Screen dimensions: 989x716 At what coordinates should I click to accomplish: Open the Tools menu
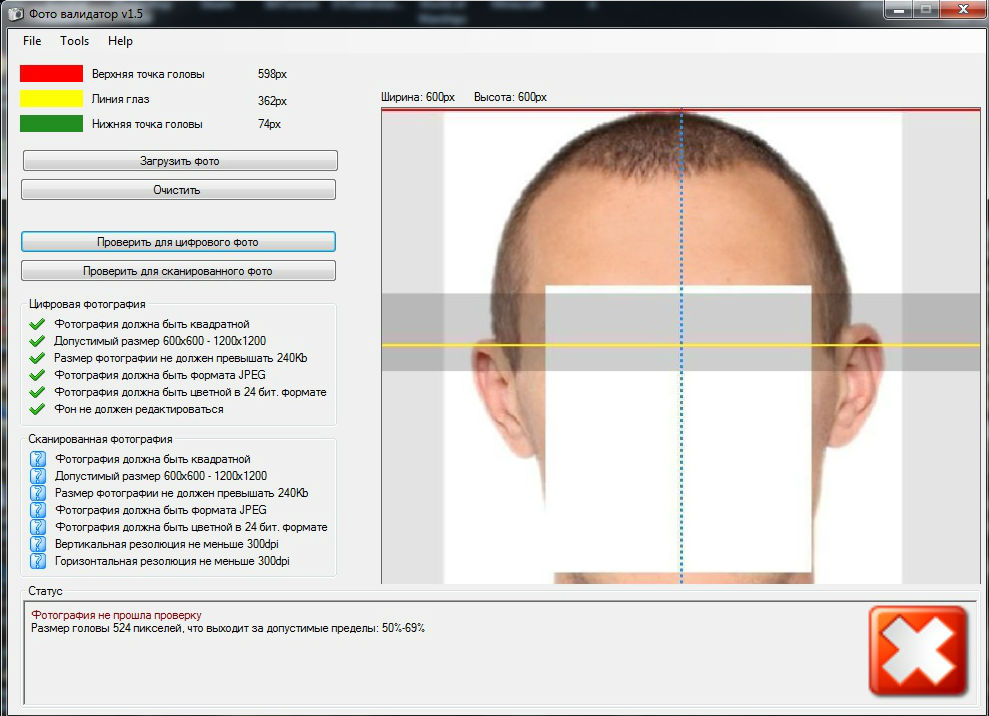pos(74,41)
